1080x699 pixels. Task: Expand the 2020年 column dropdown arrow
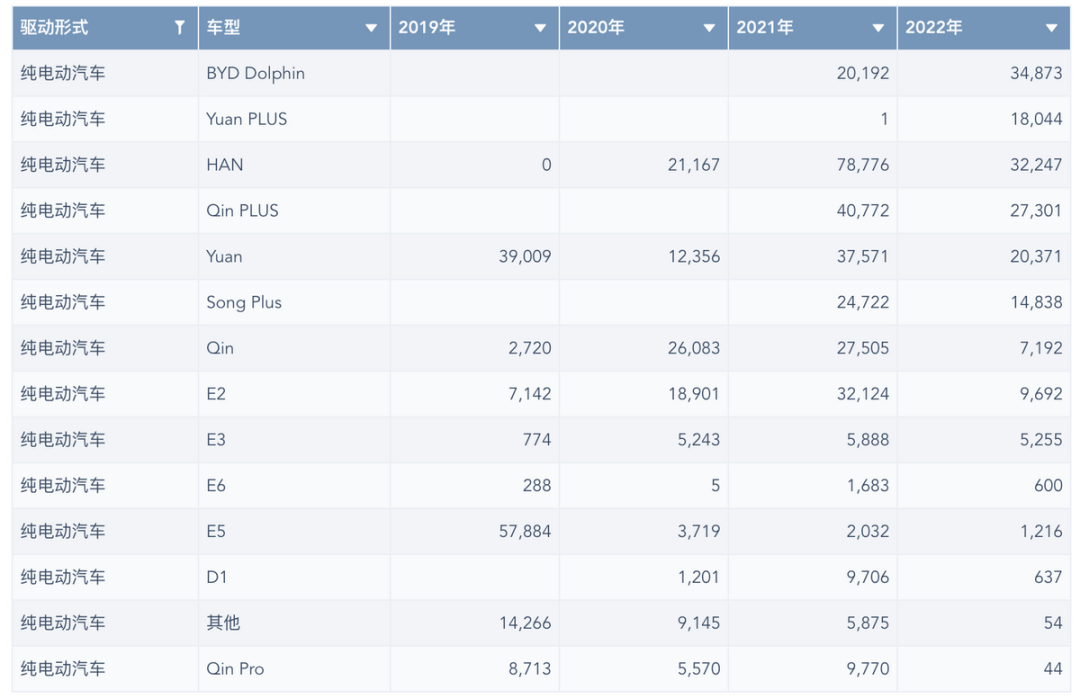(709, 28)
